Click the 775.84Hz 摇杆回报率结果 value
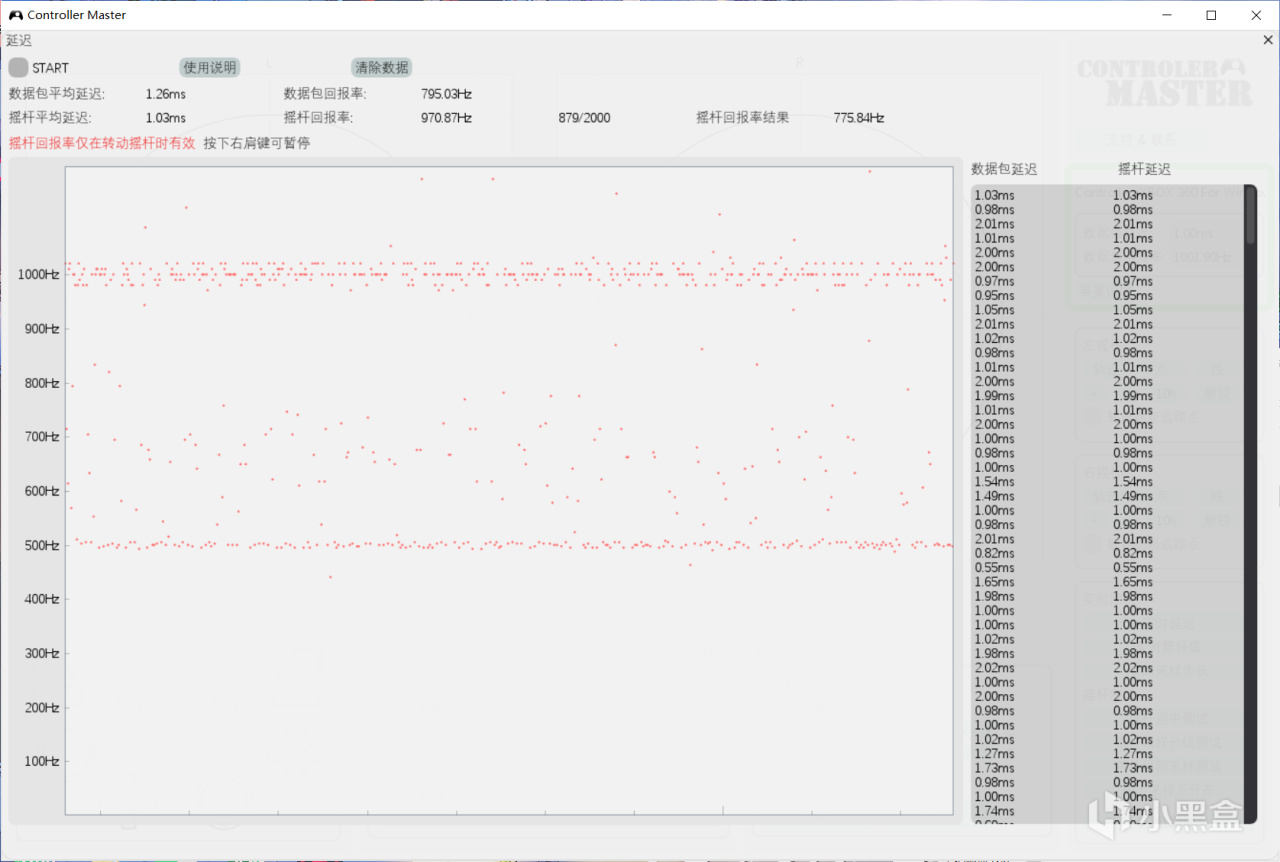Viewport: 1280px width, 862px height. click(x=859, y=118)
